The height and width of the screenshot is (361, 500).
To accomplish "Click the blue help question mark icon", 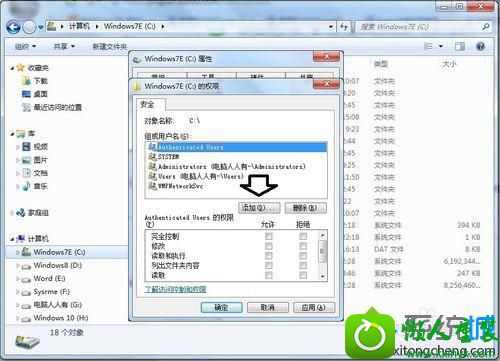I will pos(480,46).
